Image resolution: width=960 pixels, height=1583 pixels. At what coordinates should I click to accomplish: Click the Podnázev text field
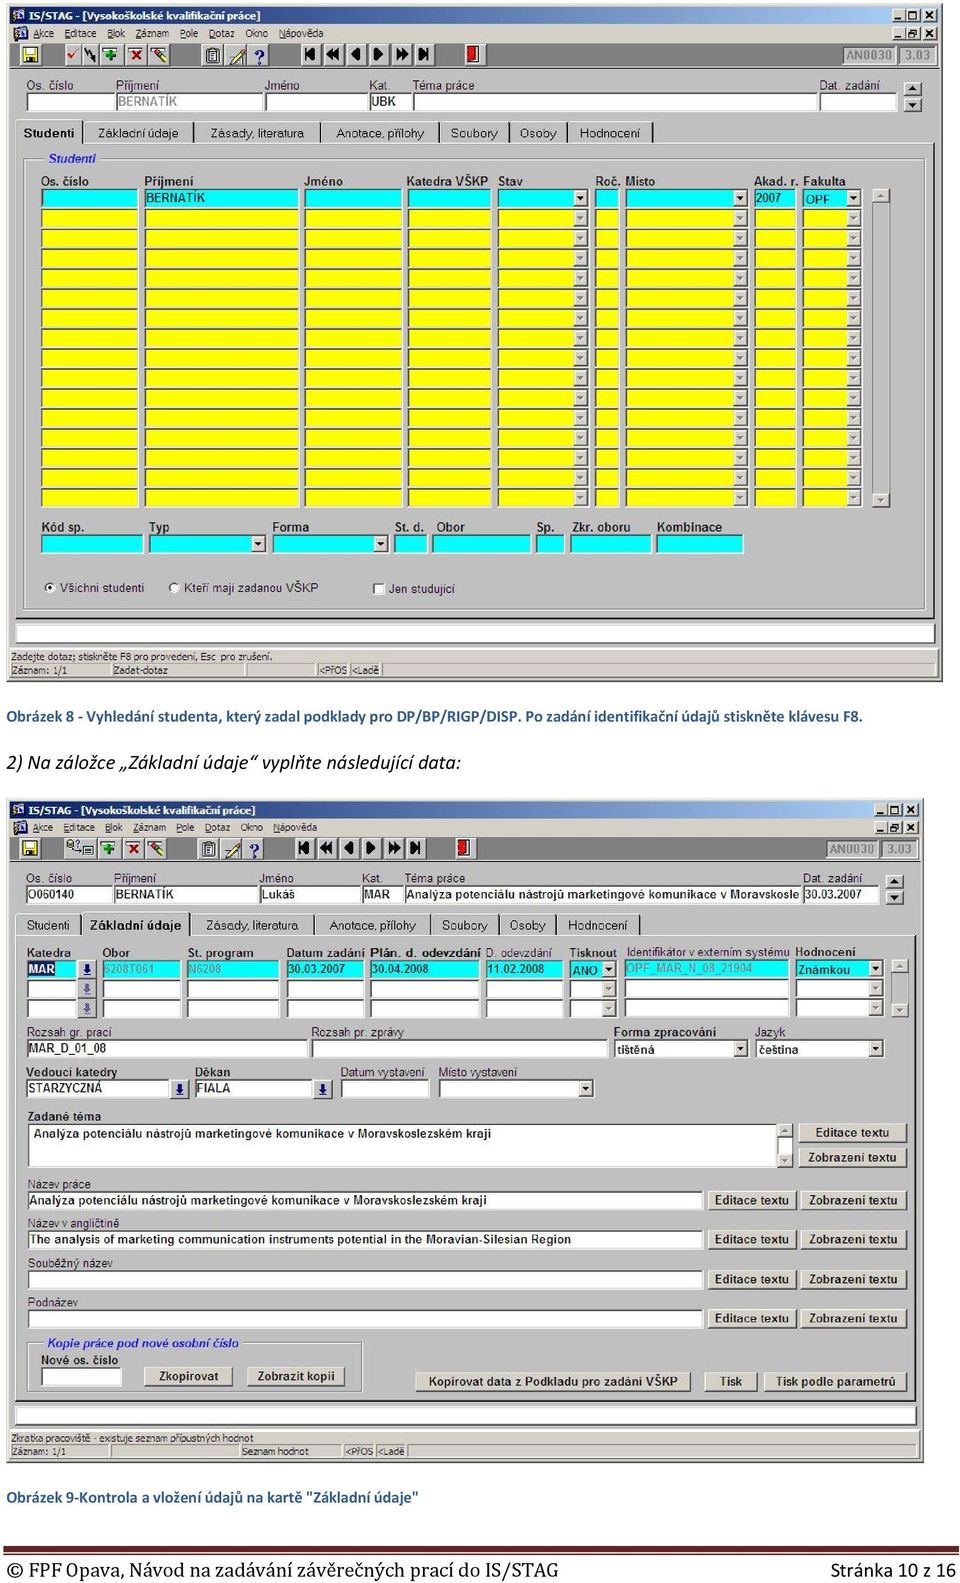[x=365, y=1319]
